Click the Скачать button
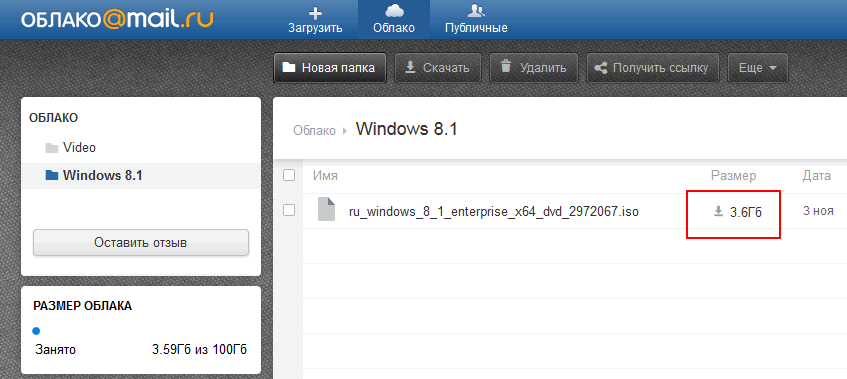 coord(438,68)
